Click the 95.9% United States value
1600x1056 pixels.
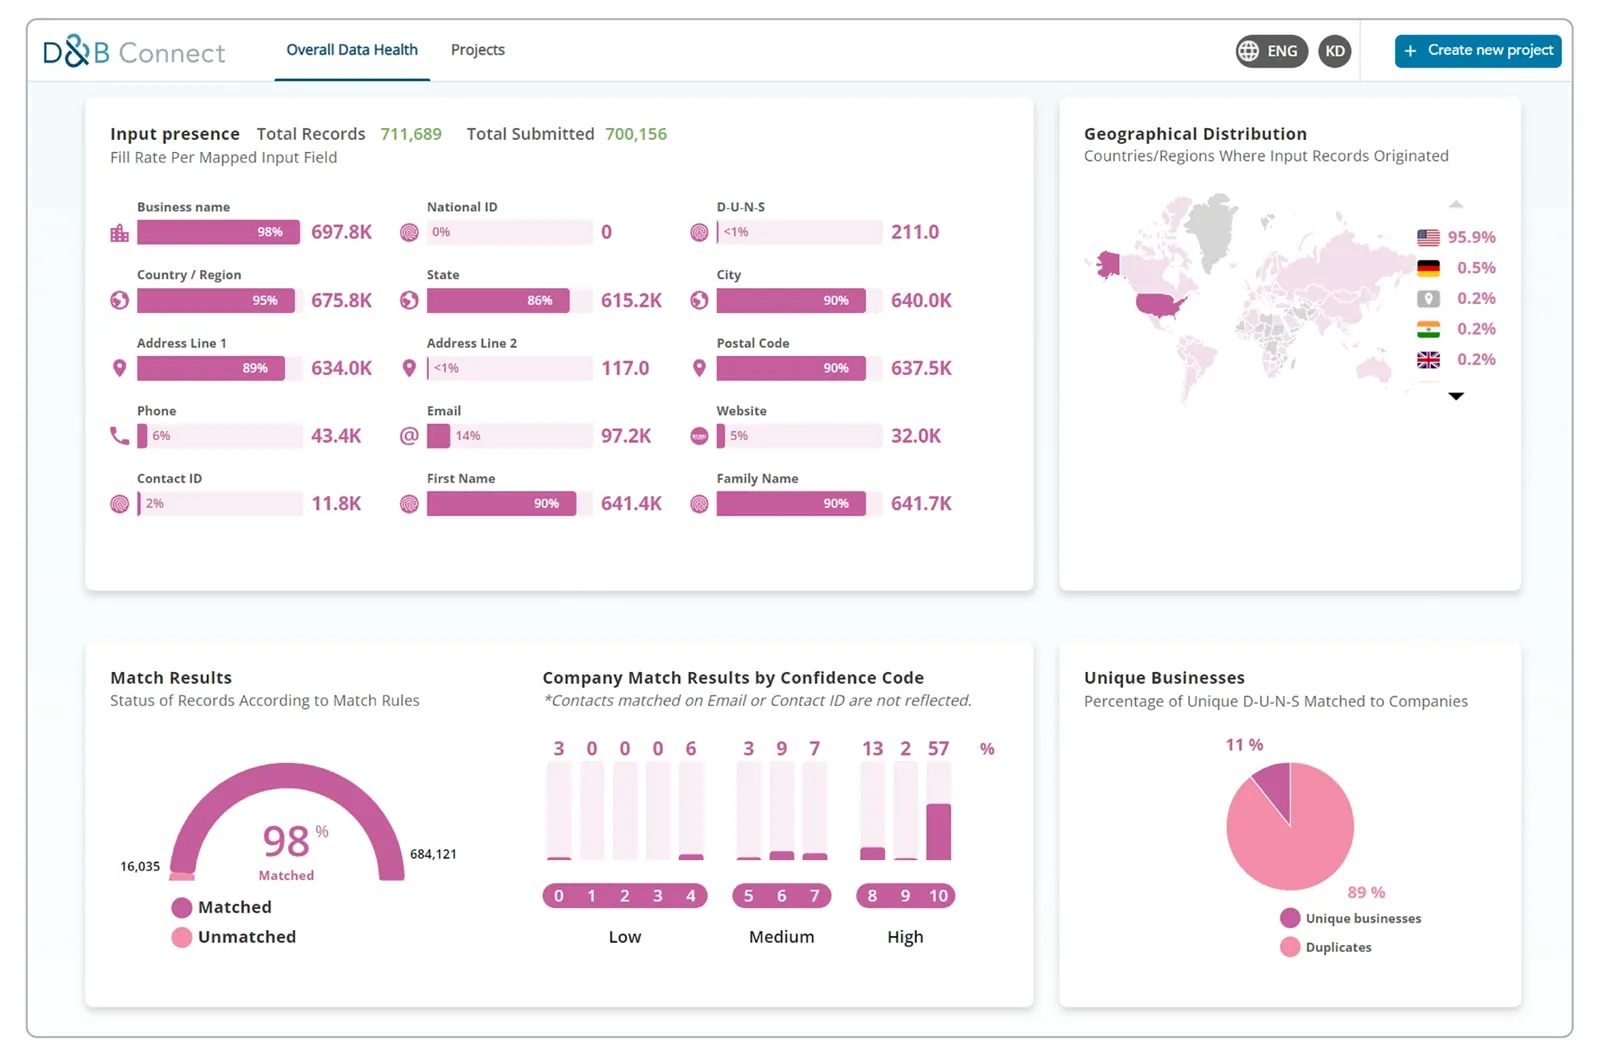(1472, 238)
